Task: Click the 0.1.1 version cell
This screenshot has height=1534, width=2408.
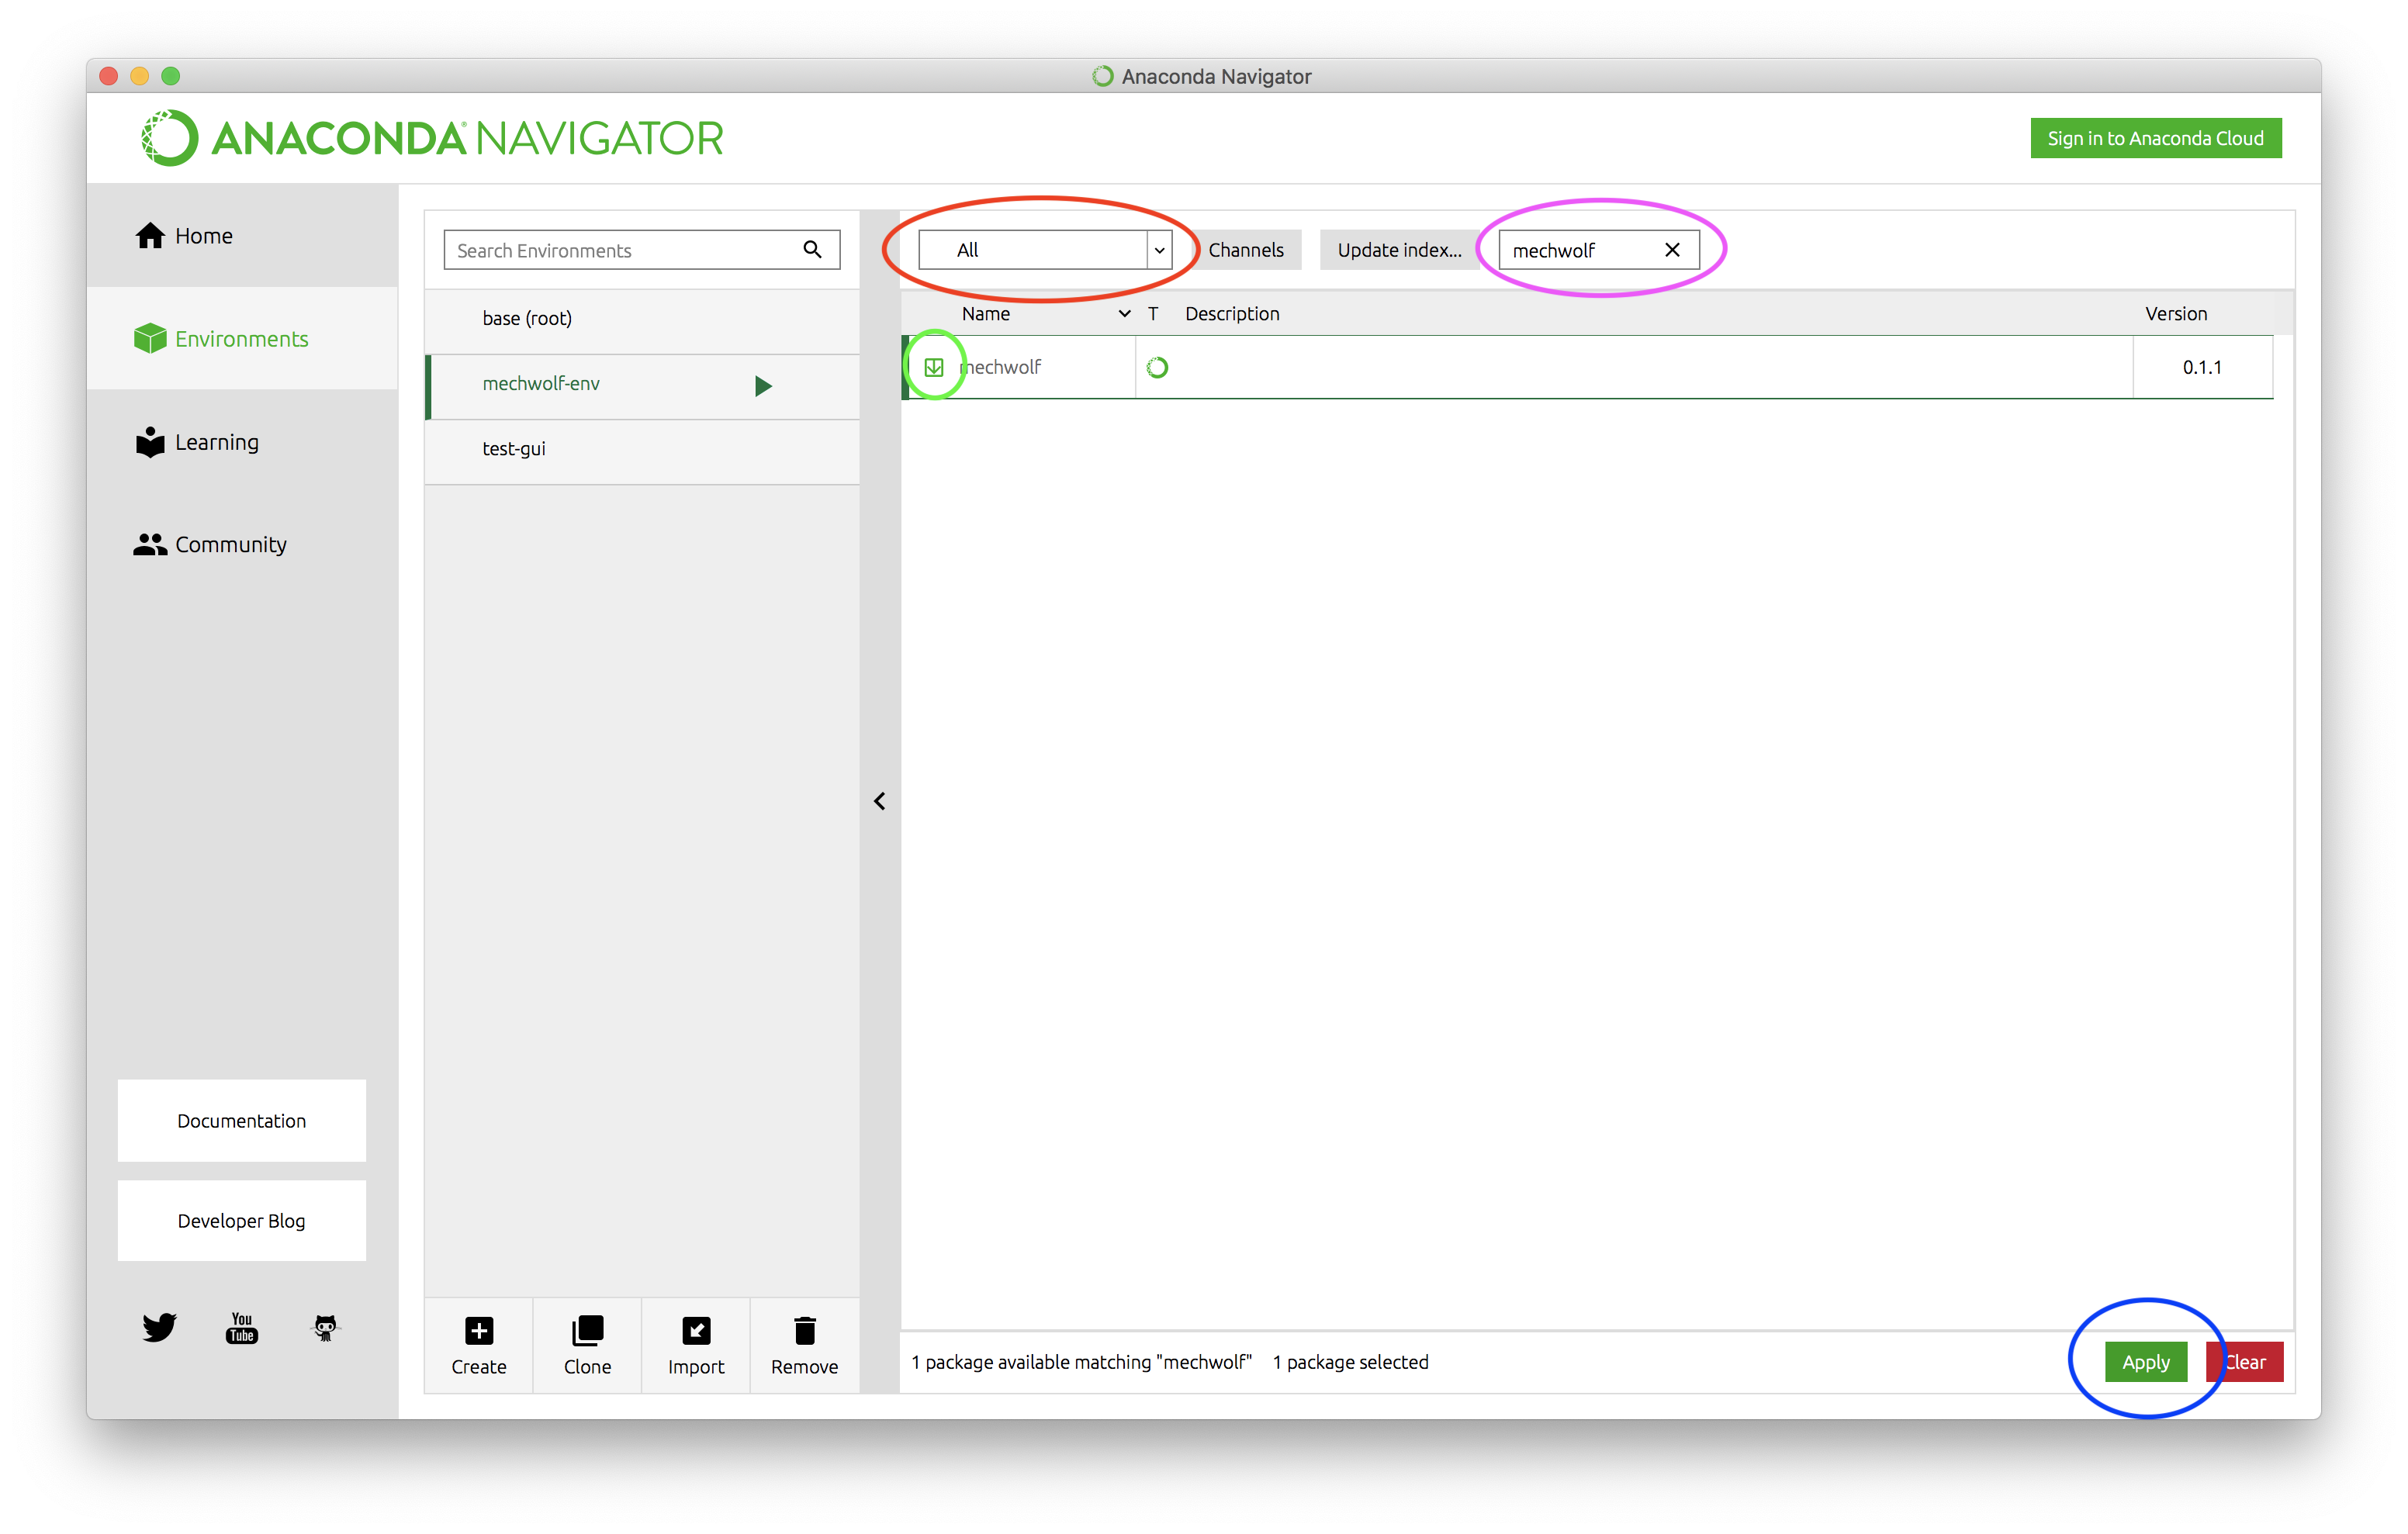Action: pos(2202,367)
